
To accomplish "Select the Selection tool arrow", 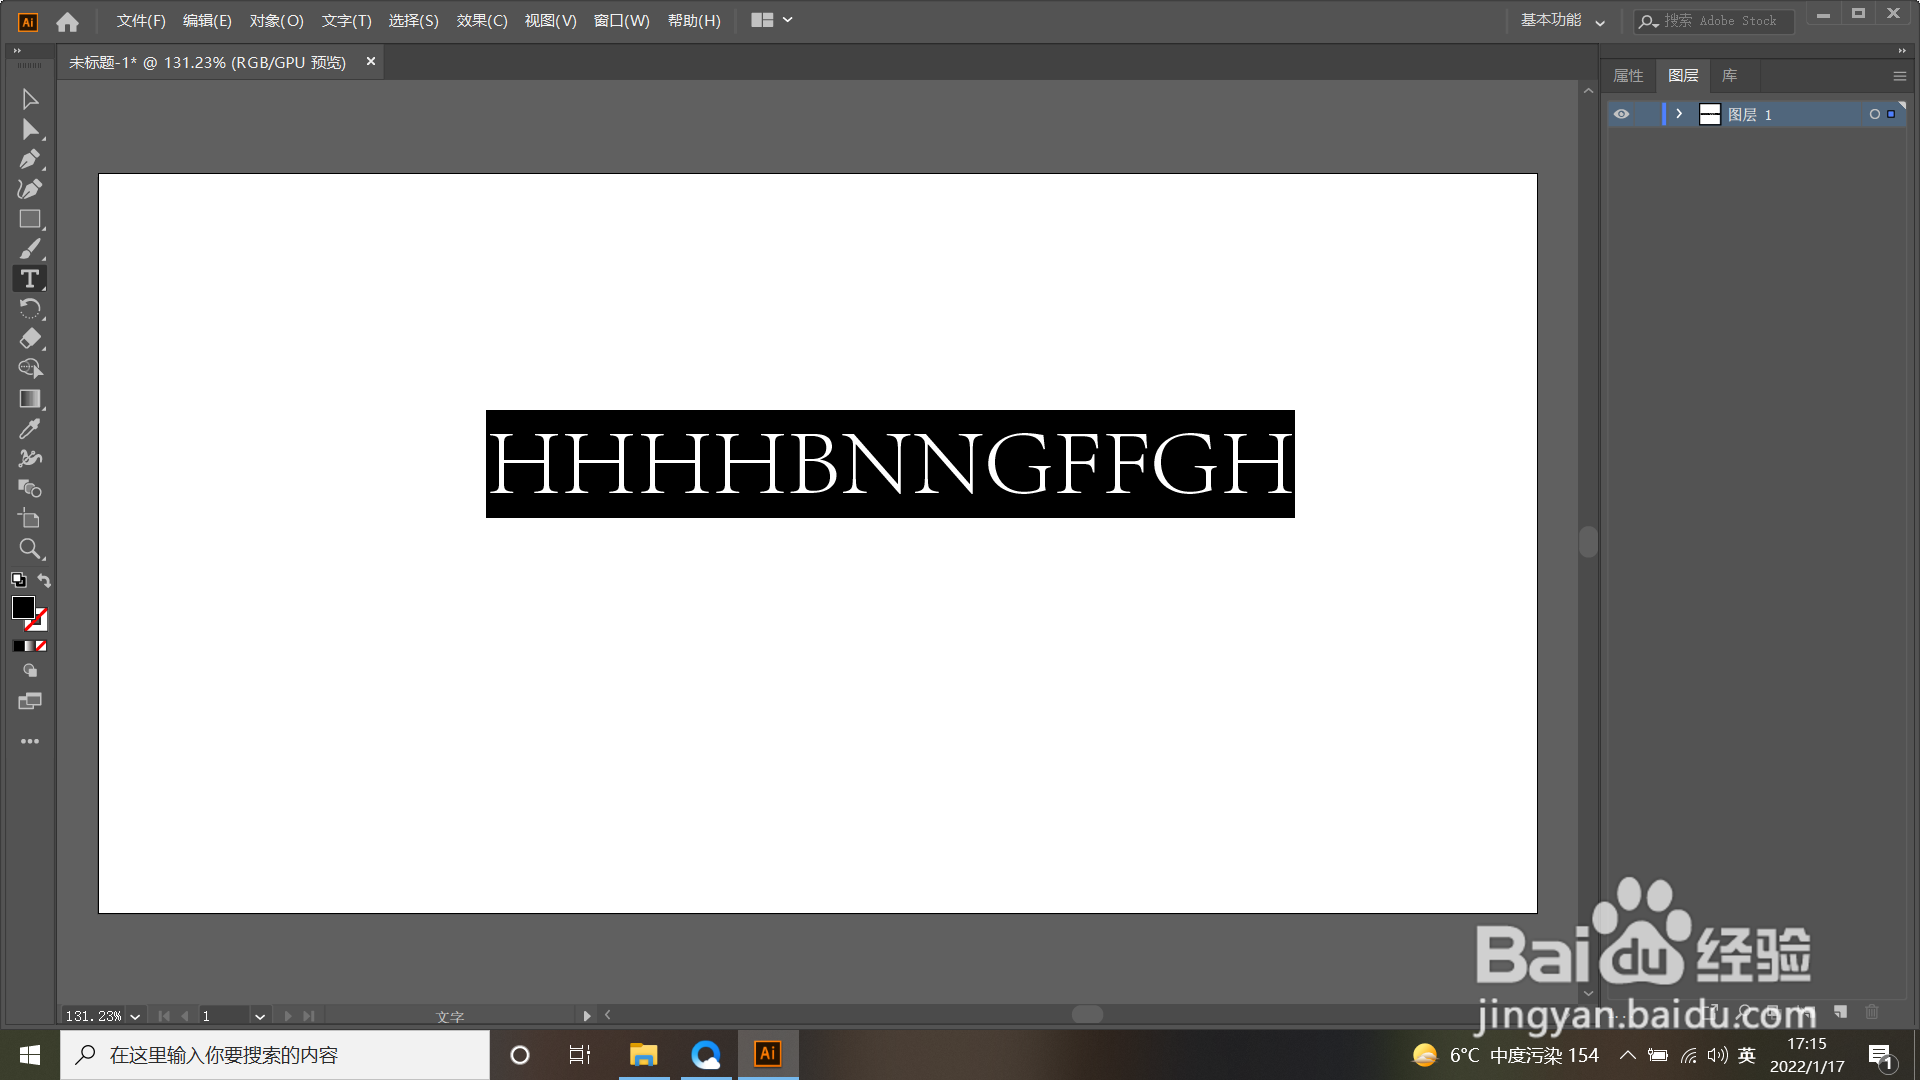I will click(x=29, y=99).
